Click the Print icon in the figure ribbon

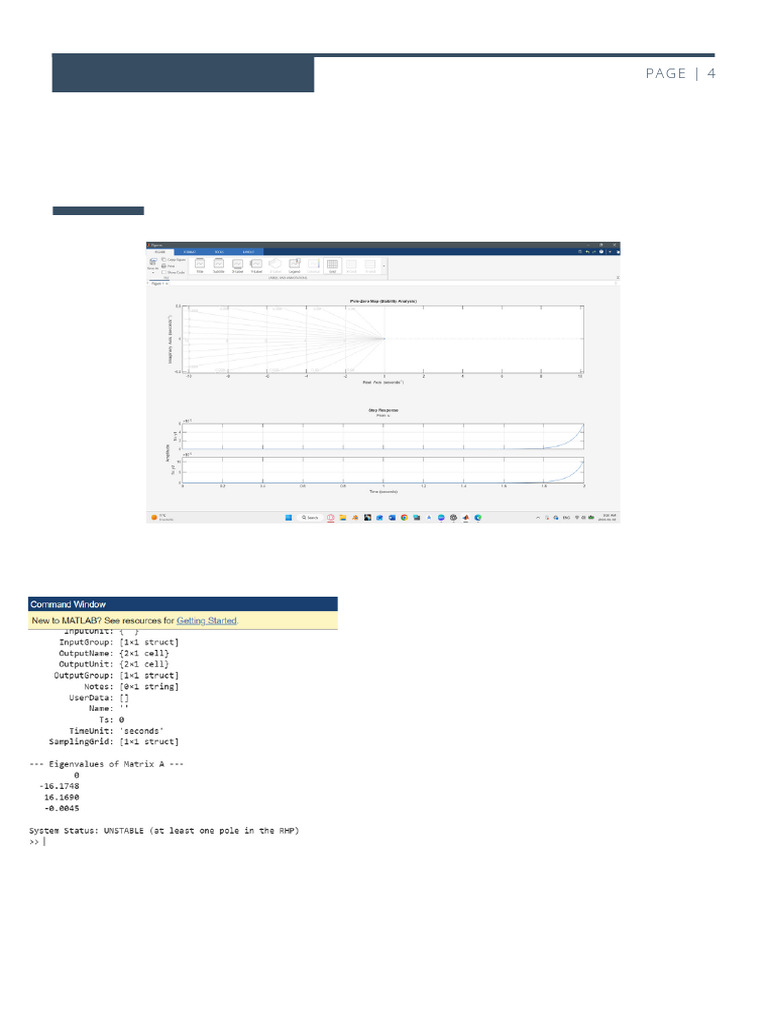[x=164, y=266]
